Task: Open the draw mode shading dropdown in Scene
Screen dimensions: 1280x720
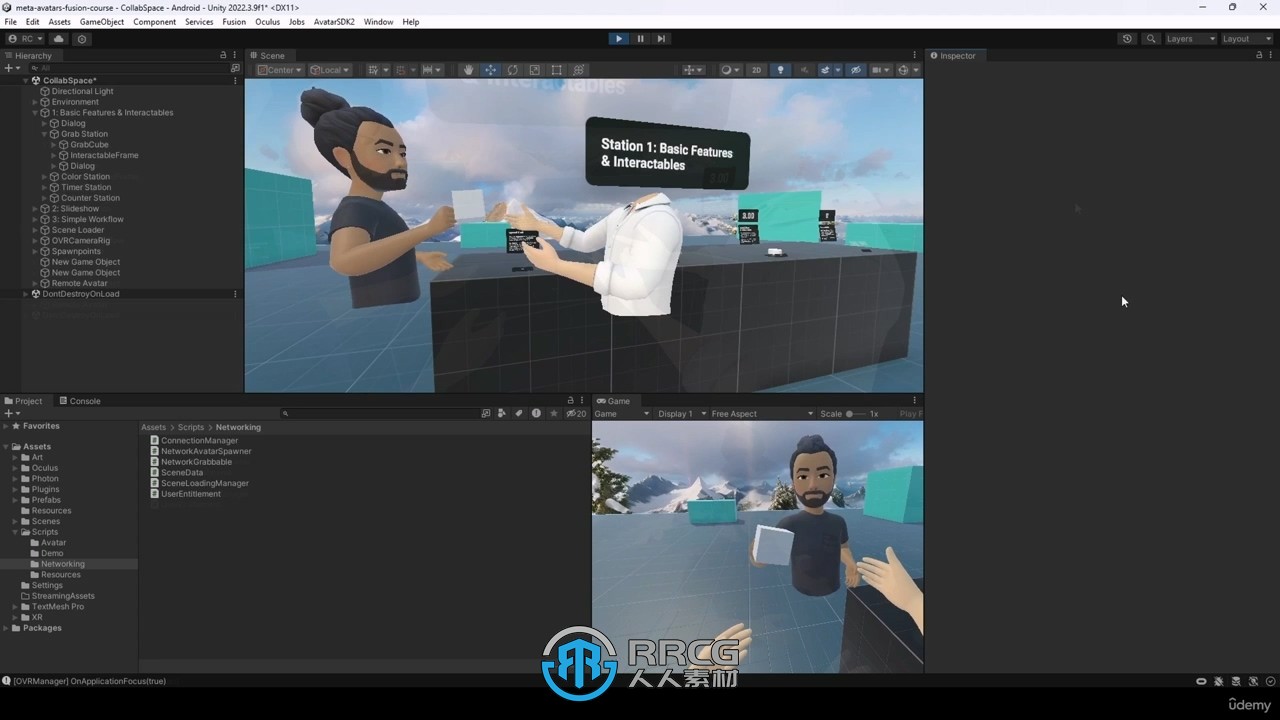Action: (x=730, y=70)
